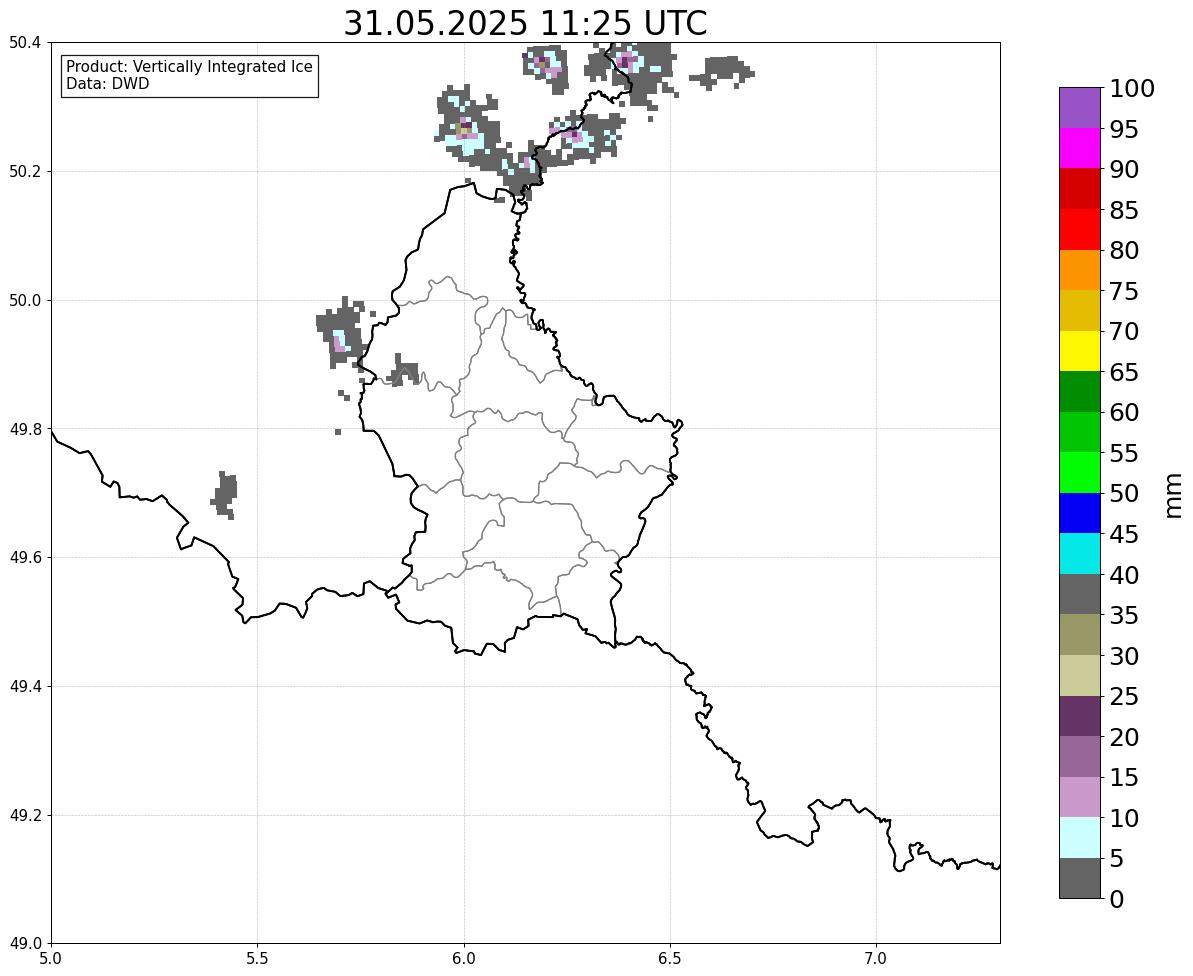Viewport: 1193px width, 976px height.
Task: Click the pale cyan 5–10 mm colorbar band
Action: click(1080, 838)
